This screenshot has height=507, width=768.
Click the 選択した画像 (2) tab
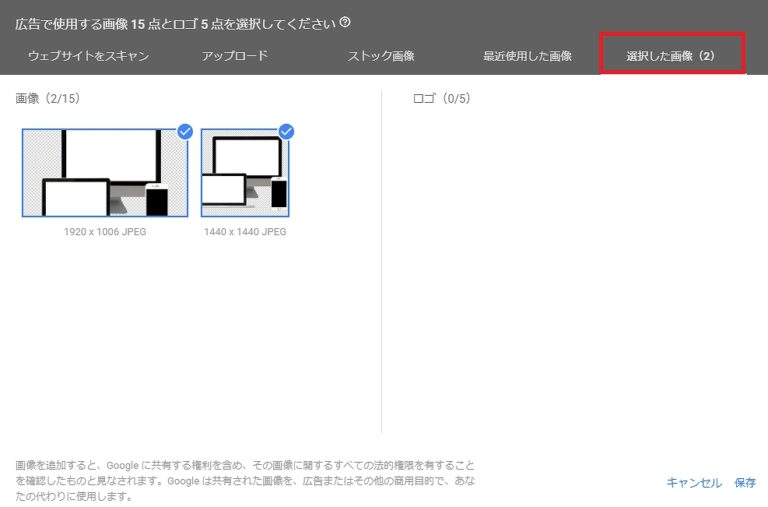[672, 56]
